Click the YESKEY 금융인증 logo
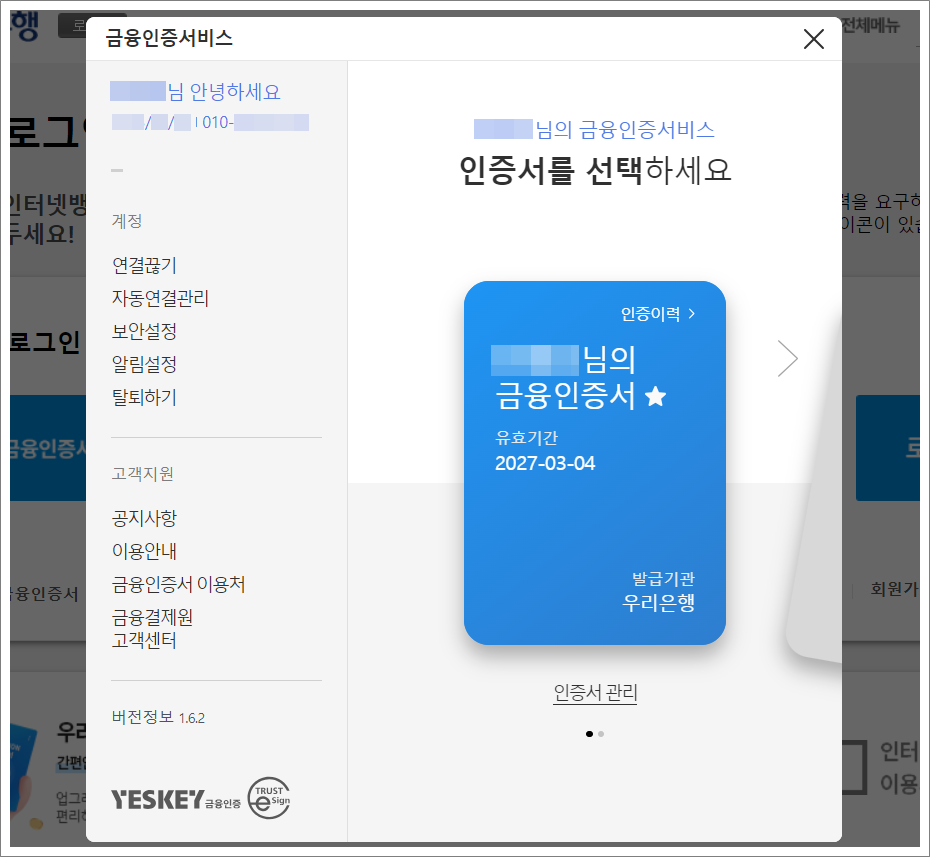This screenshot has width=930, height=857. (x=176, y=799)
